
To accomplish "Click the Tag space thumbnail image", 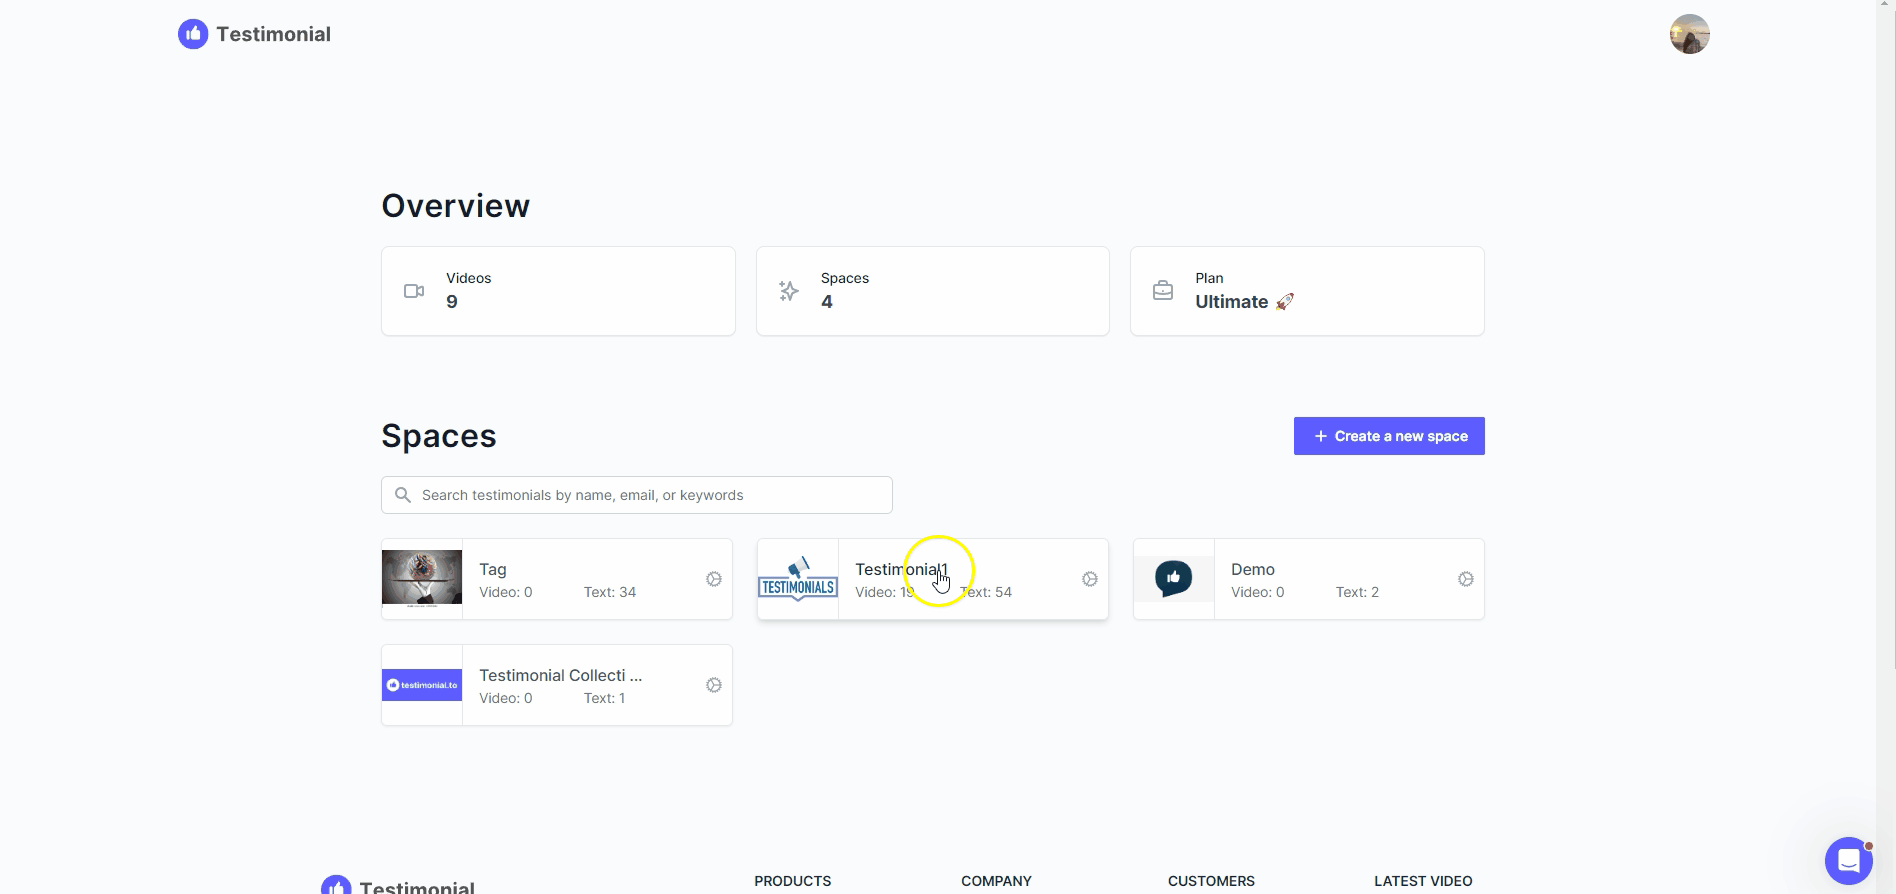I will [x=422, y=579].
